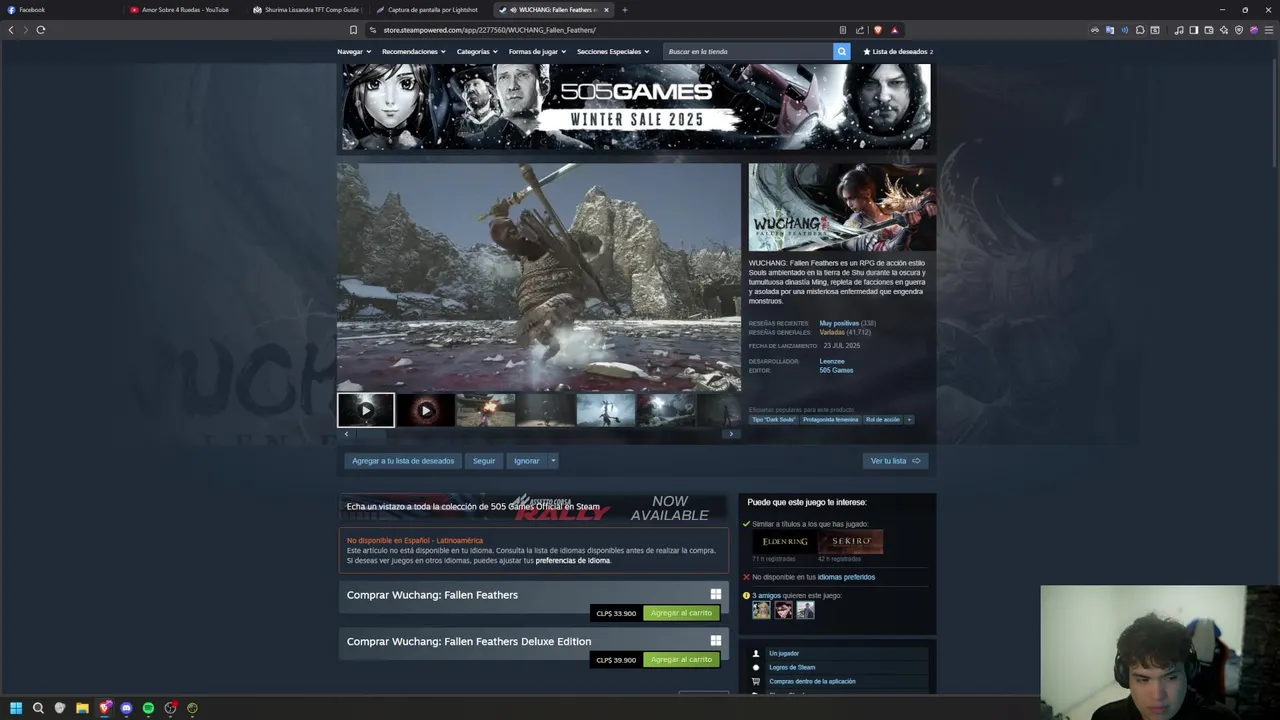1280x720 pixels.
Task: Click the Protagonista femenina tag
Action: pyautogui.click(x=830, y=419)
